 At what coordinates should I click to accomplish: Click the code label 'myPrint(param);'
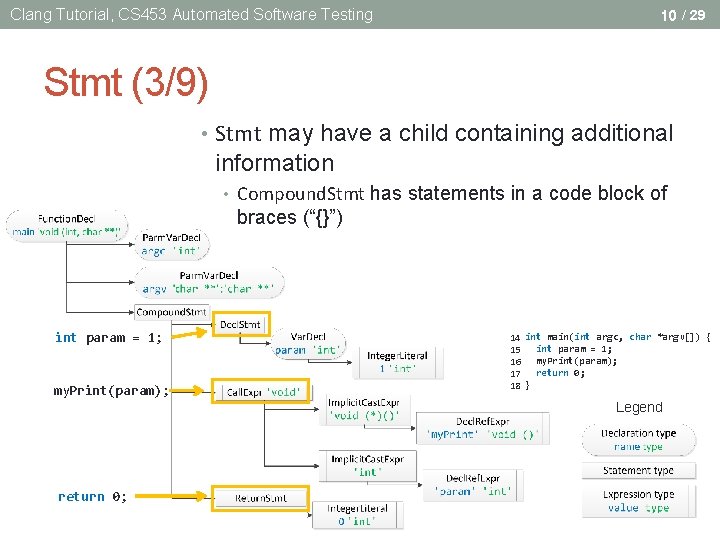[111, 391]
